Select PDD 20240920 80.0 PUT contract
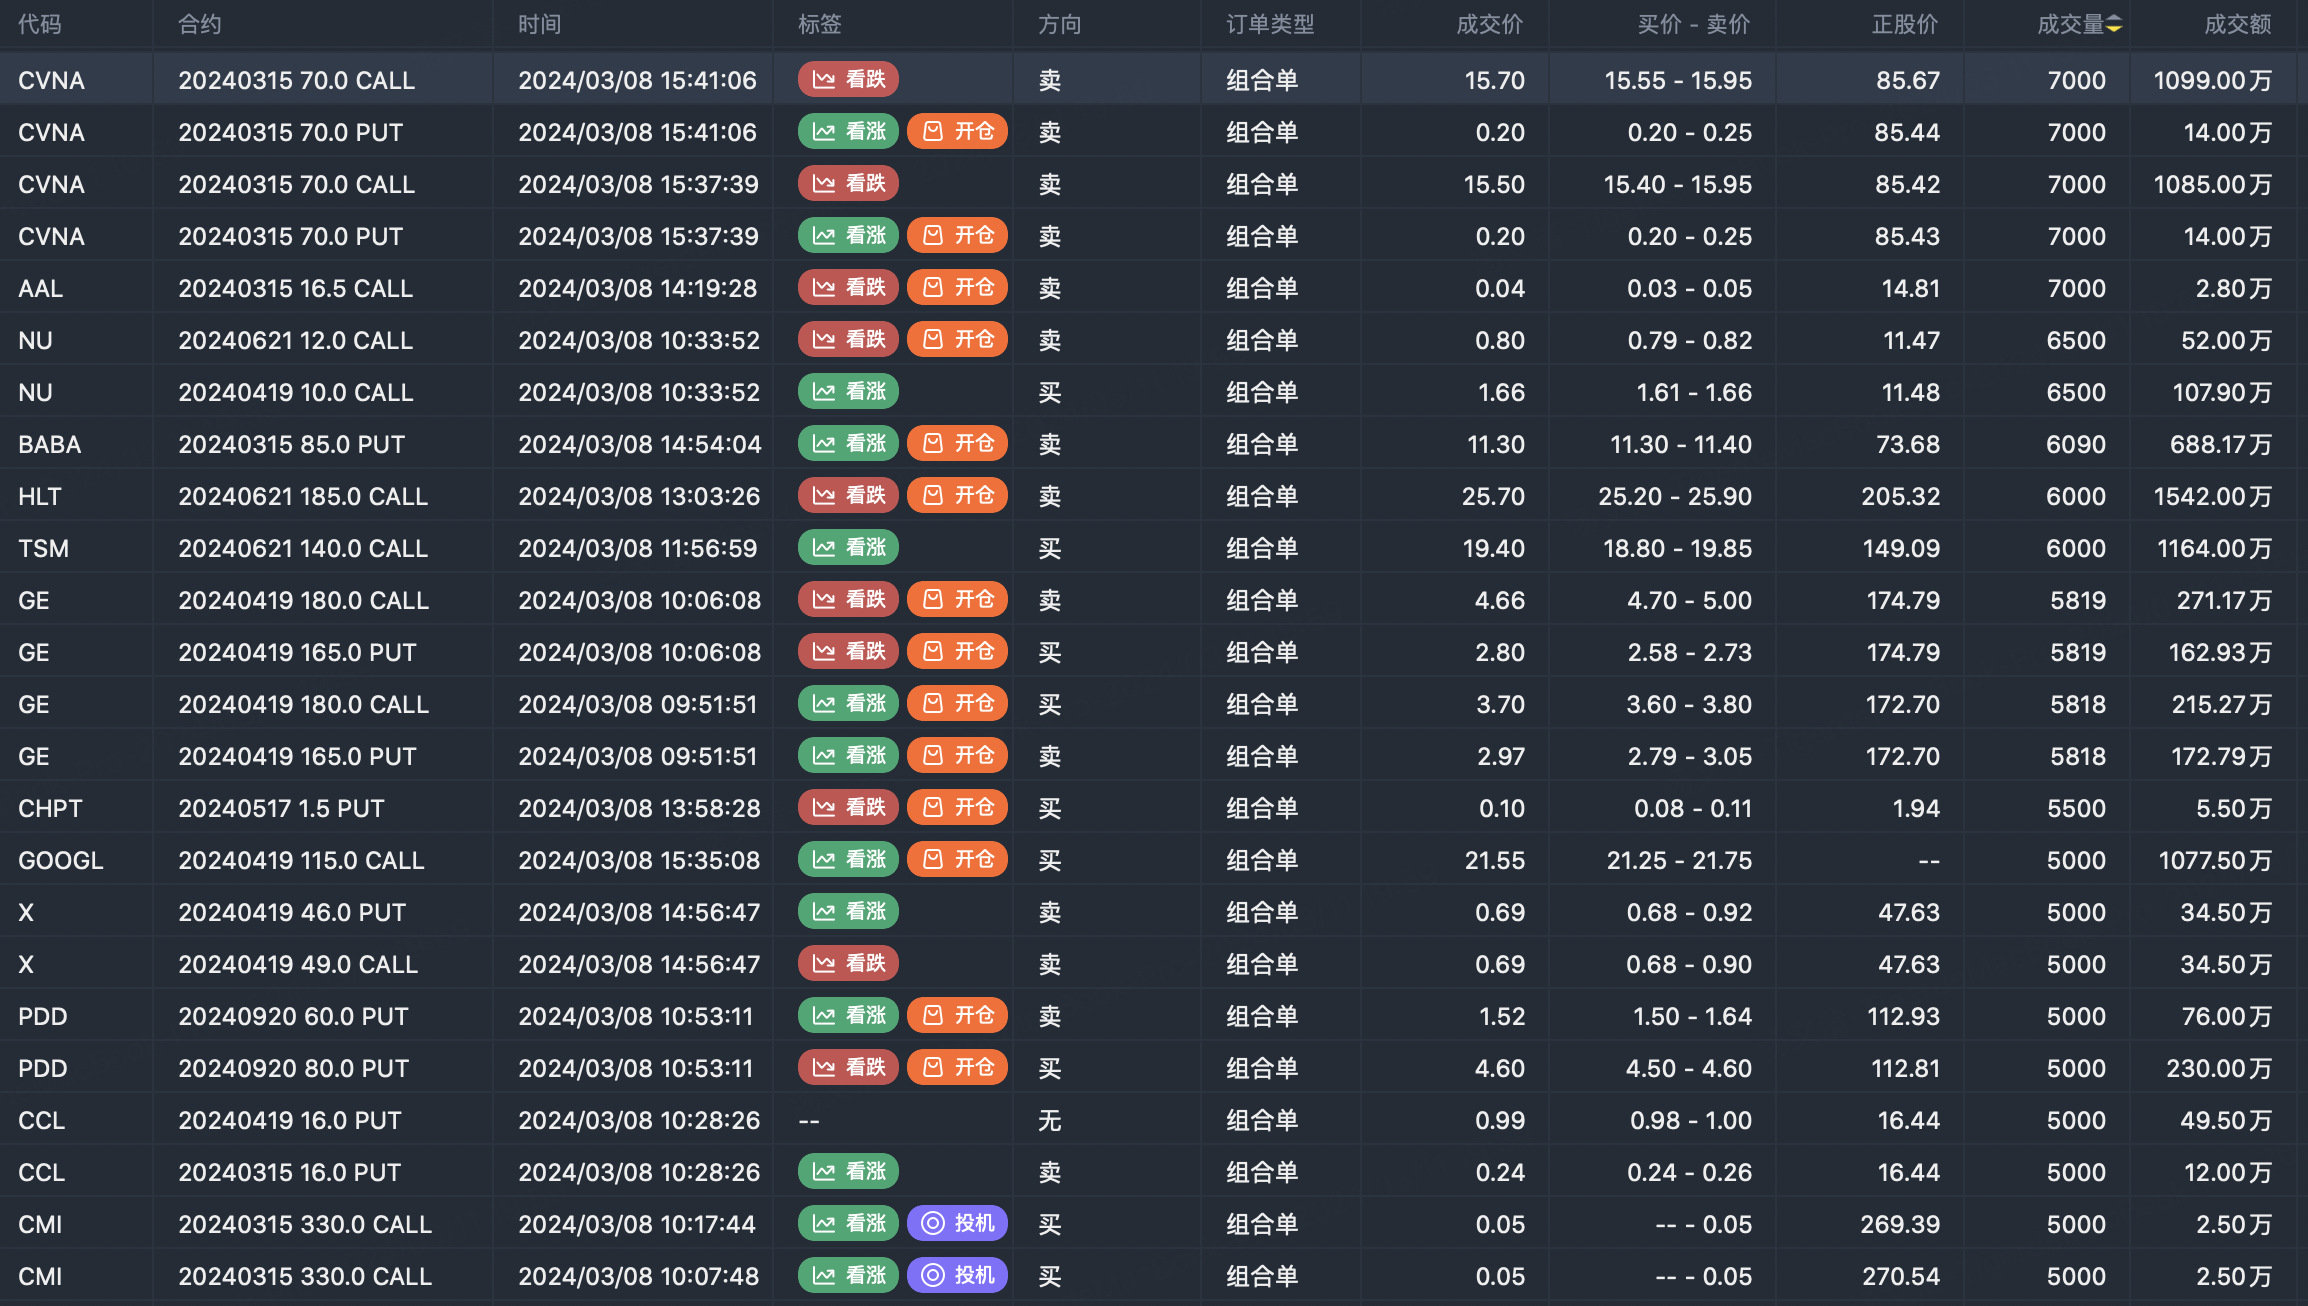Image resolution: width=2308 pixels, height=1306 pixels. [293, 1069]
